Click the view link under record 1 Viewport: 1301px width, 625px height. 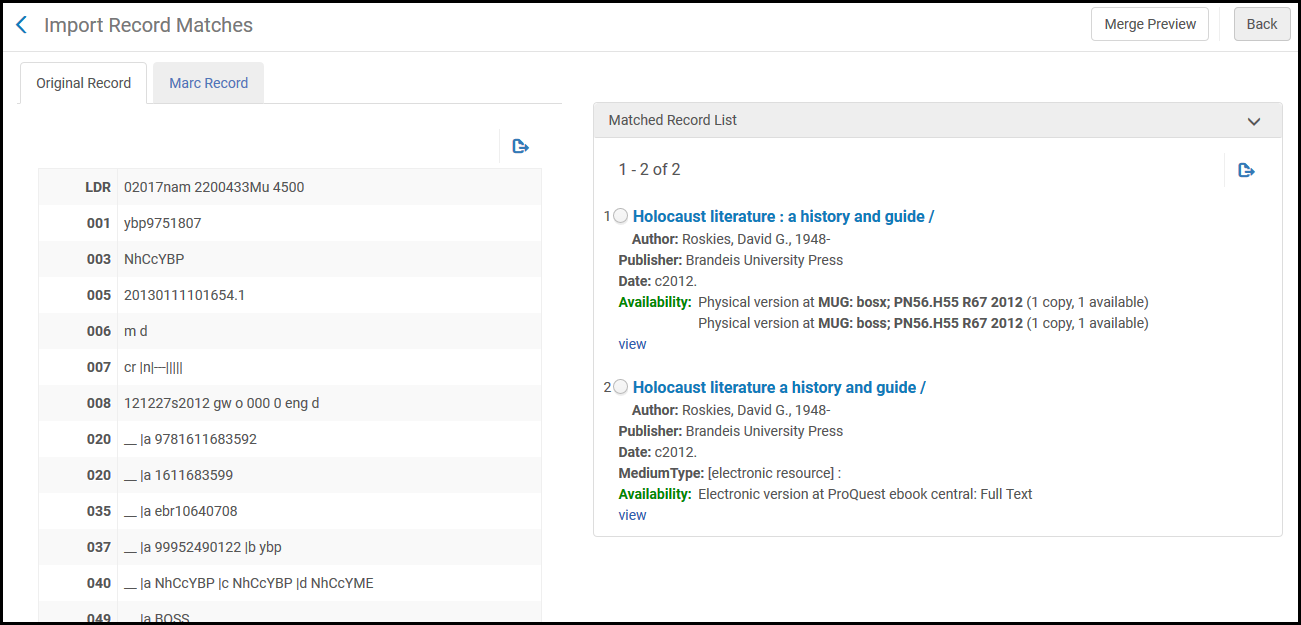[x=632, y=344]
